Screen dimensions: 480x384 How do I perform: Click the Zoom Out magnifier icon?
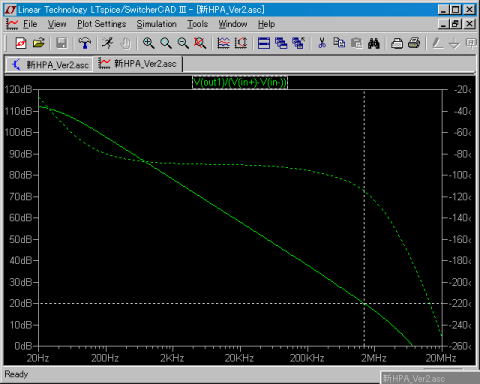tap(183, 43)
